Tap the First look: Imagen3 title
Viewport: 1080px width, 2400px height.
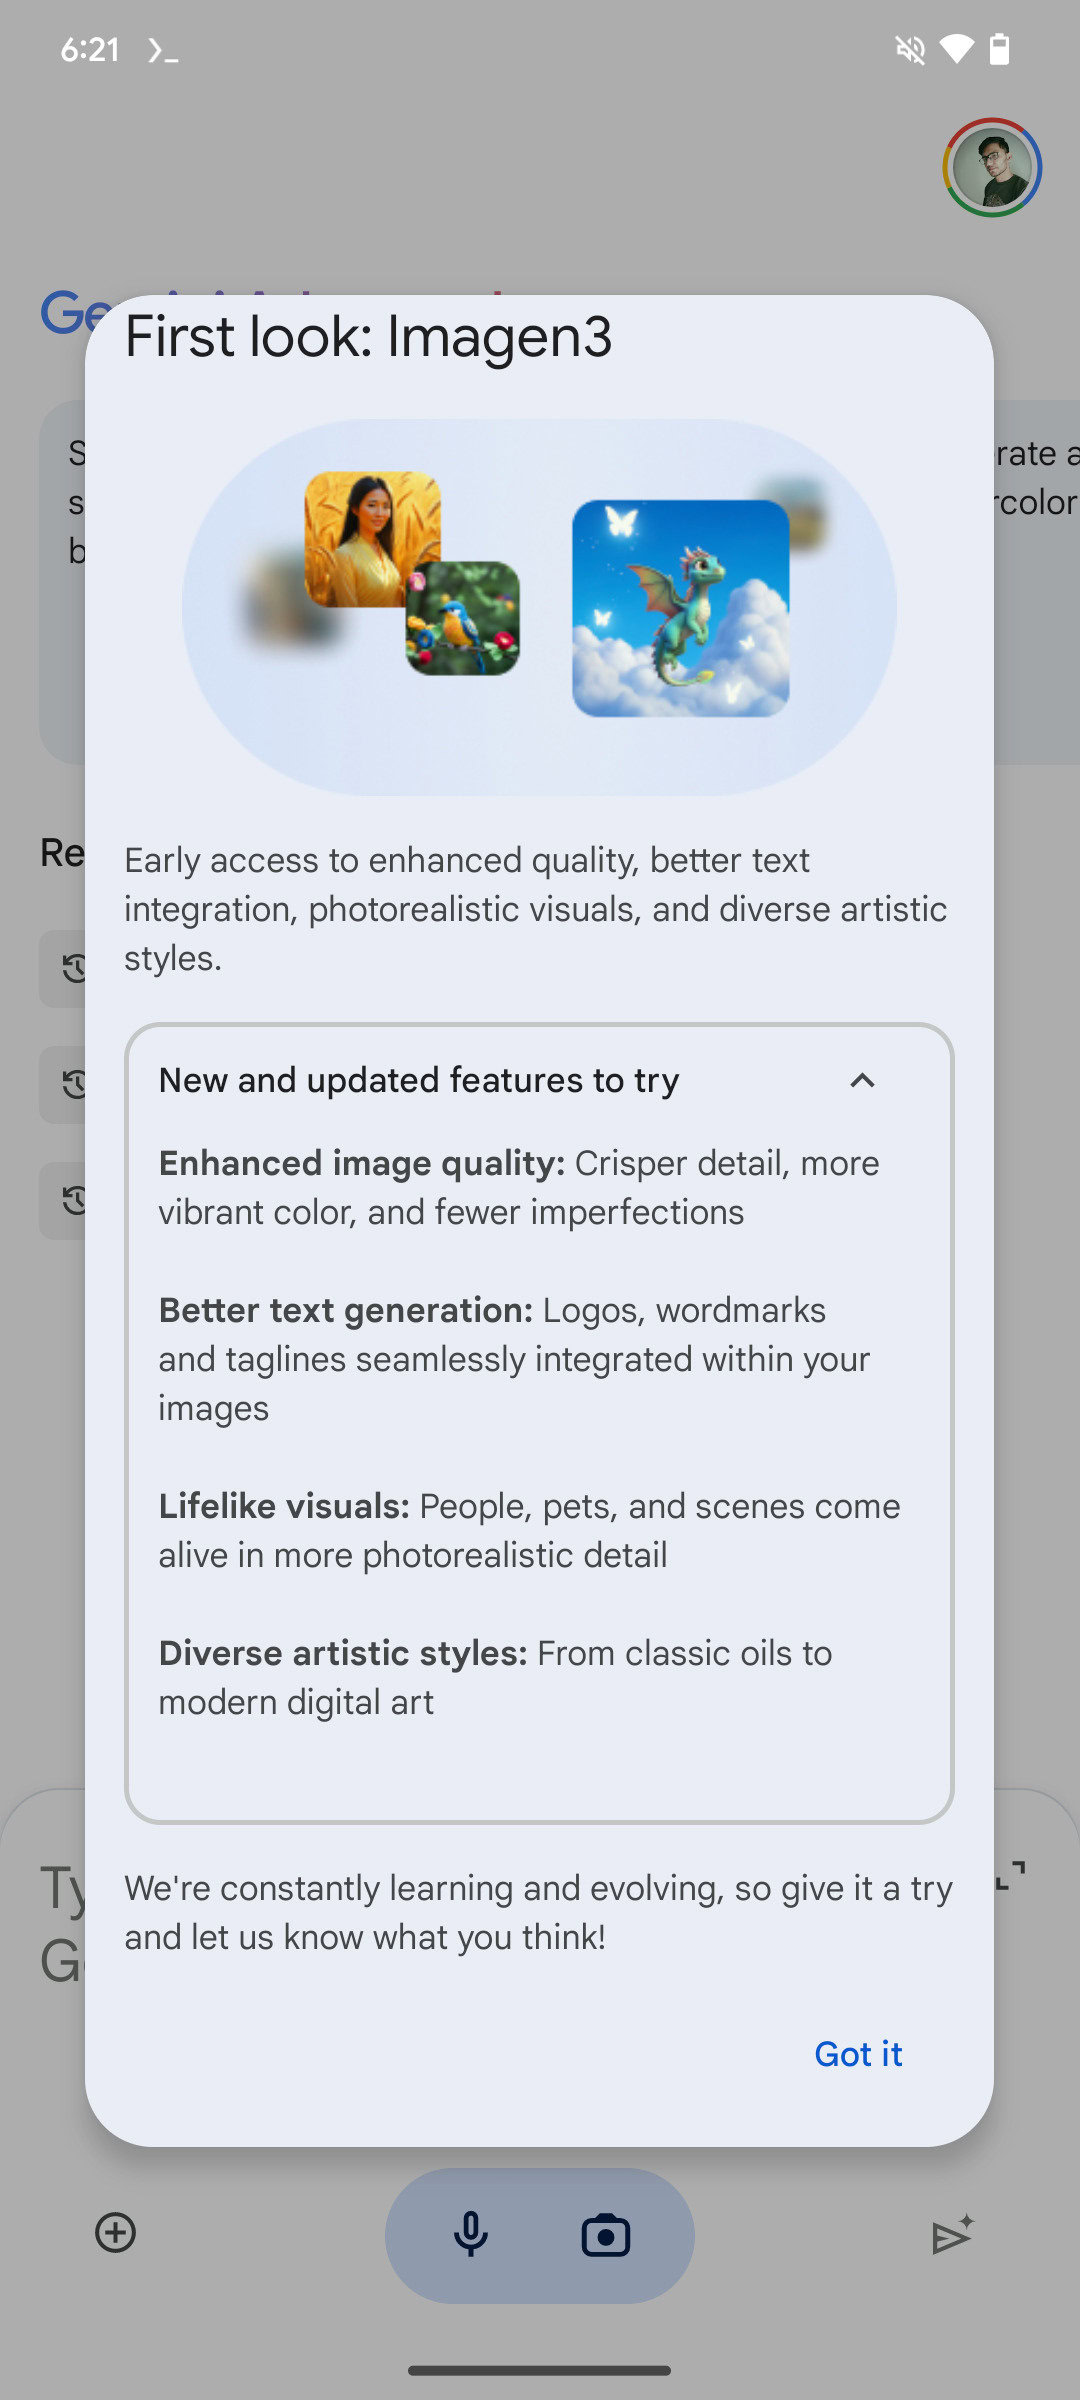click(x=368, y=337)
